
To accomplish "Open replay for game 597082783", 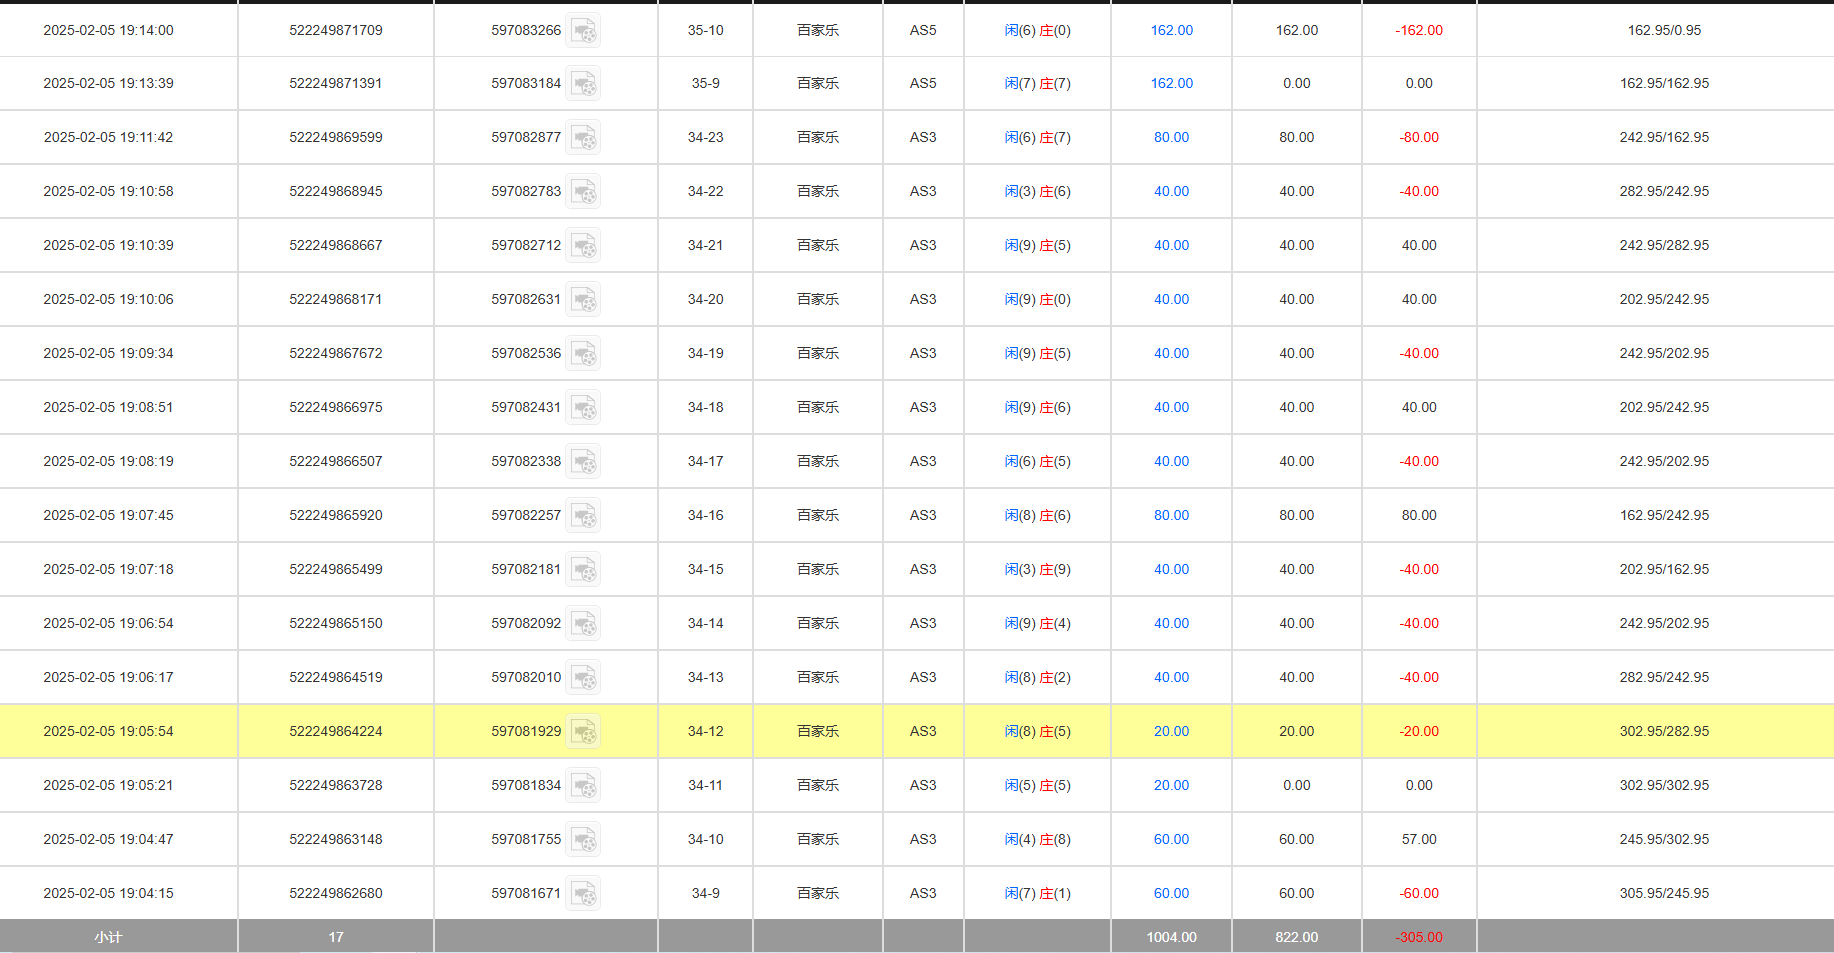I will coord(585,191).
